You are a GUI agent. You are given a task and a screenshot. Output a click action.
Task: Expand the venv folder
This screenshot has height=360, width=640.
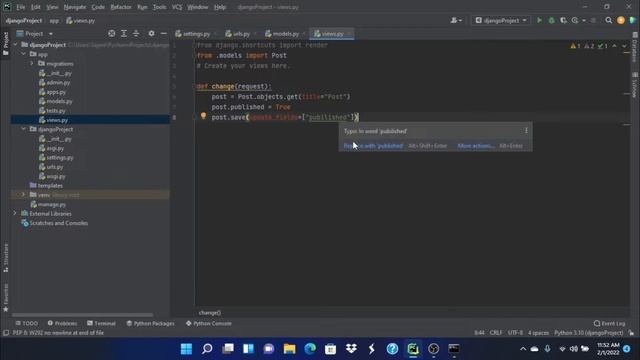pos(23,195)
